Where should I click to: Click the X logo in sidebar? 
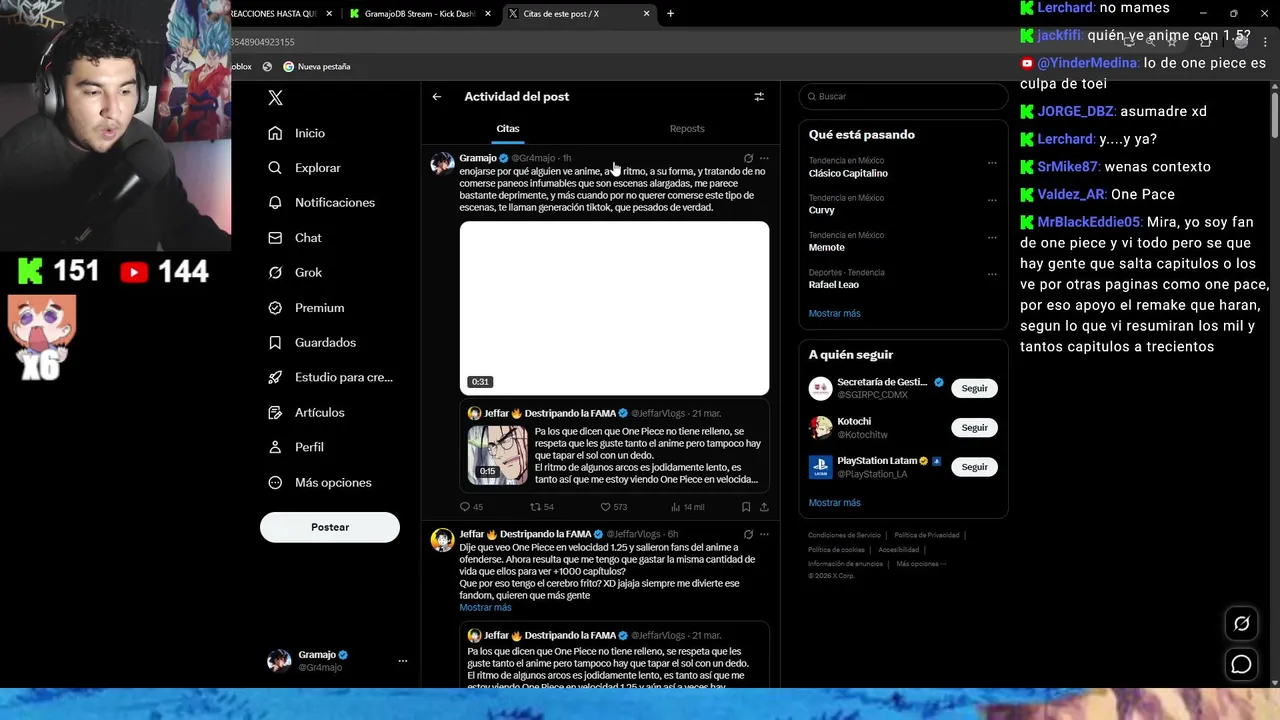tap(275, 98)
